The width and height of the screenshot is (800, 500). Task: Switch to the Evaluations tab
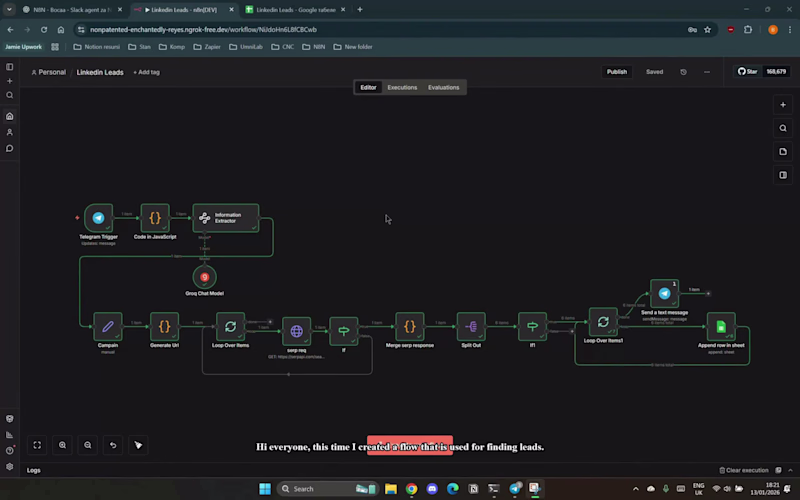[x=443, y=87]
